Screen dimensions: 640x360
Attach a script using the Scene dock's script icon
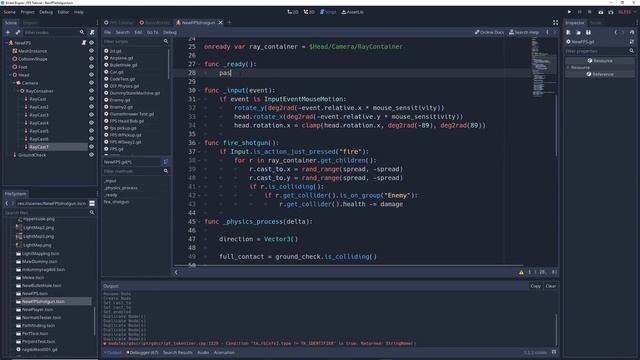coord(92,32)
